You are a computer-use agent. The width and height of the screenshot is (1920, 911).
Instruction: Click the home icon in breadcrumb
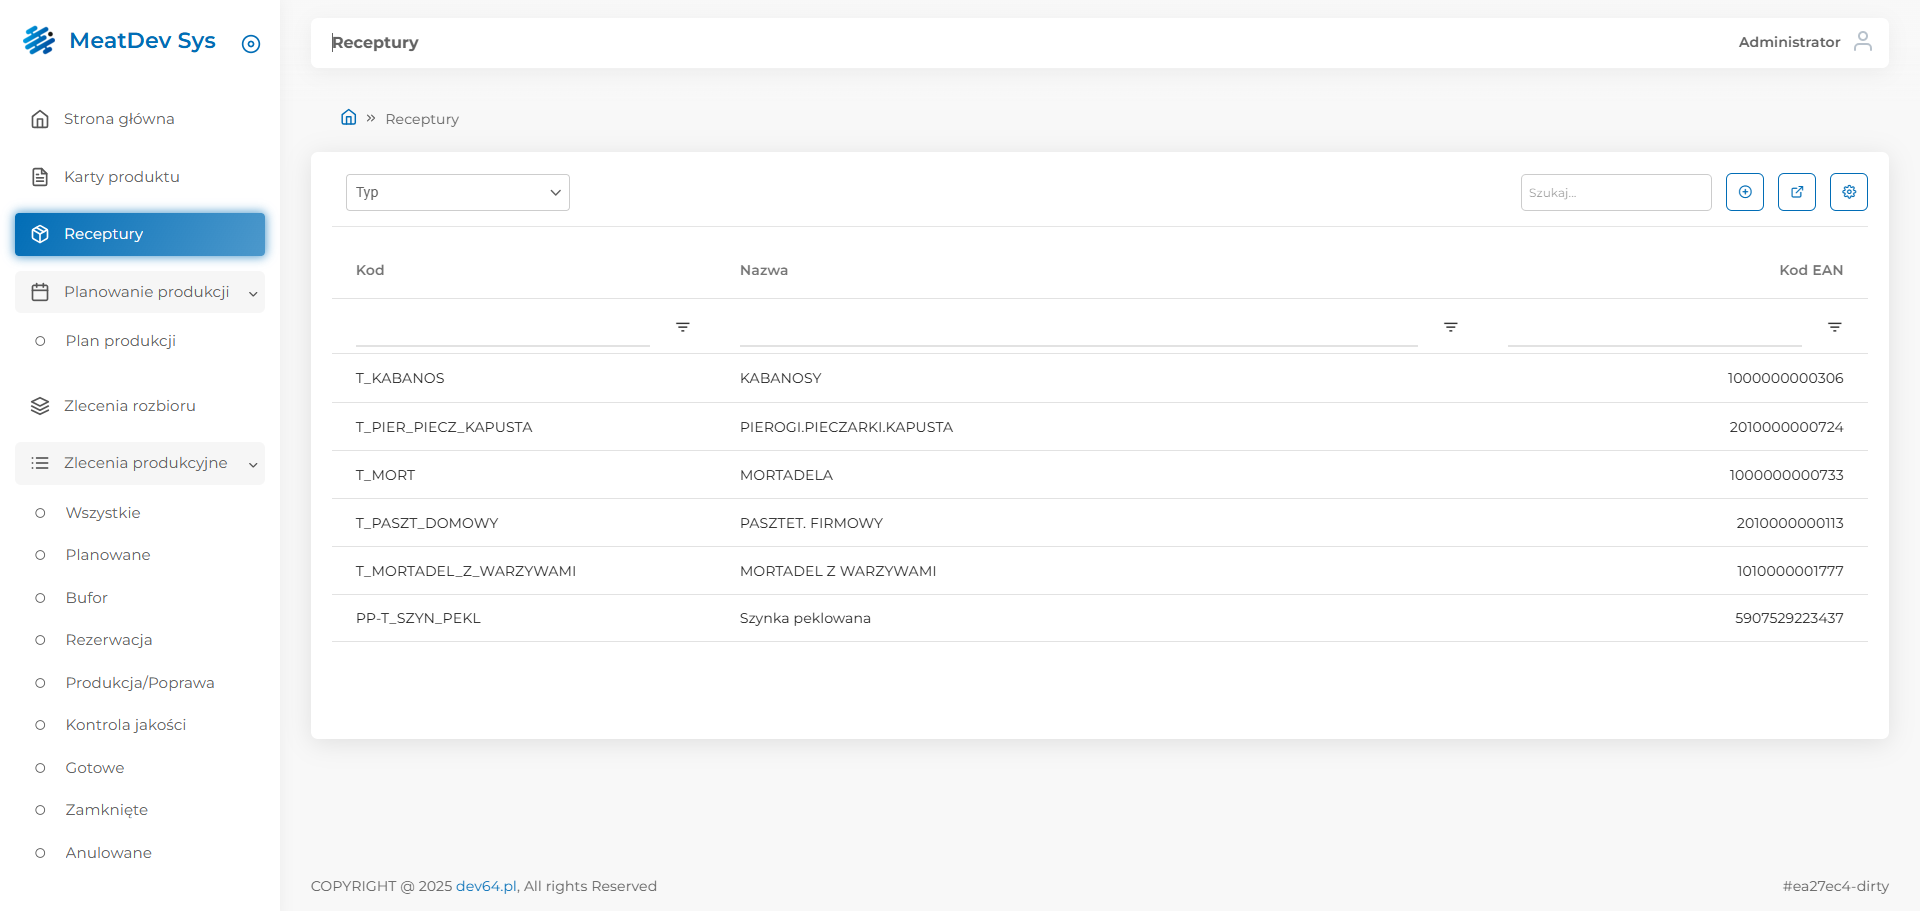click(x=348, y=118)
